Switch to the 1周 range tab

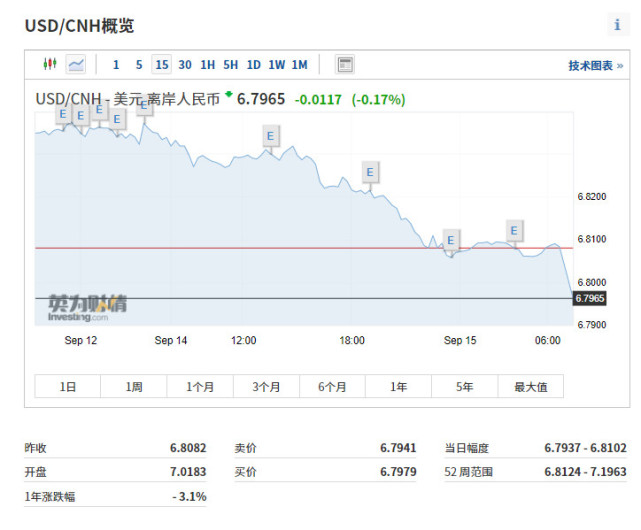pos(134,387)
